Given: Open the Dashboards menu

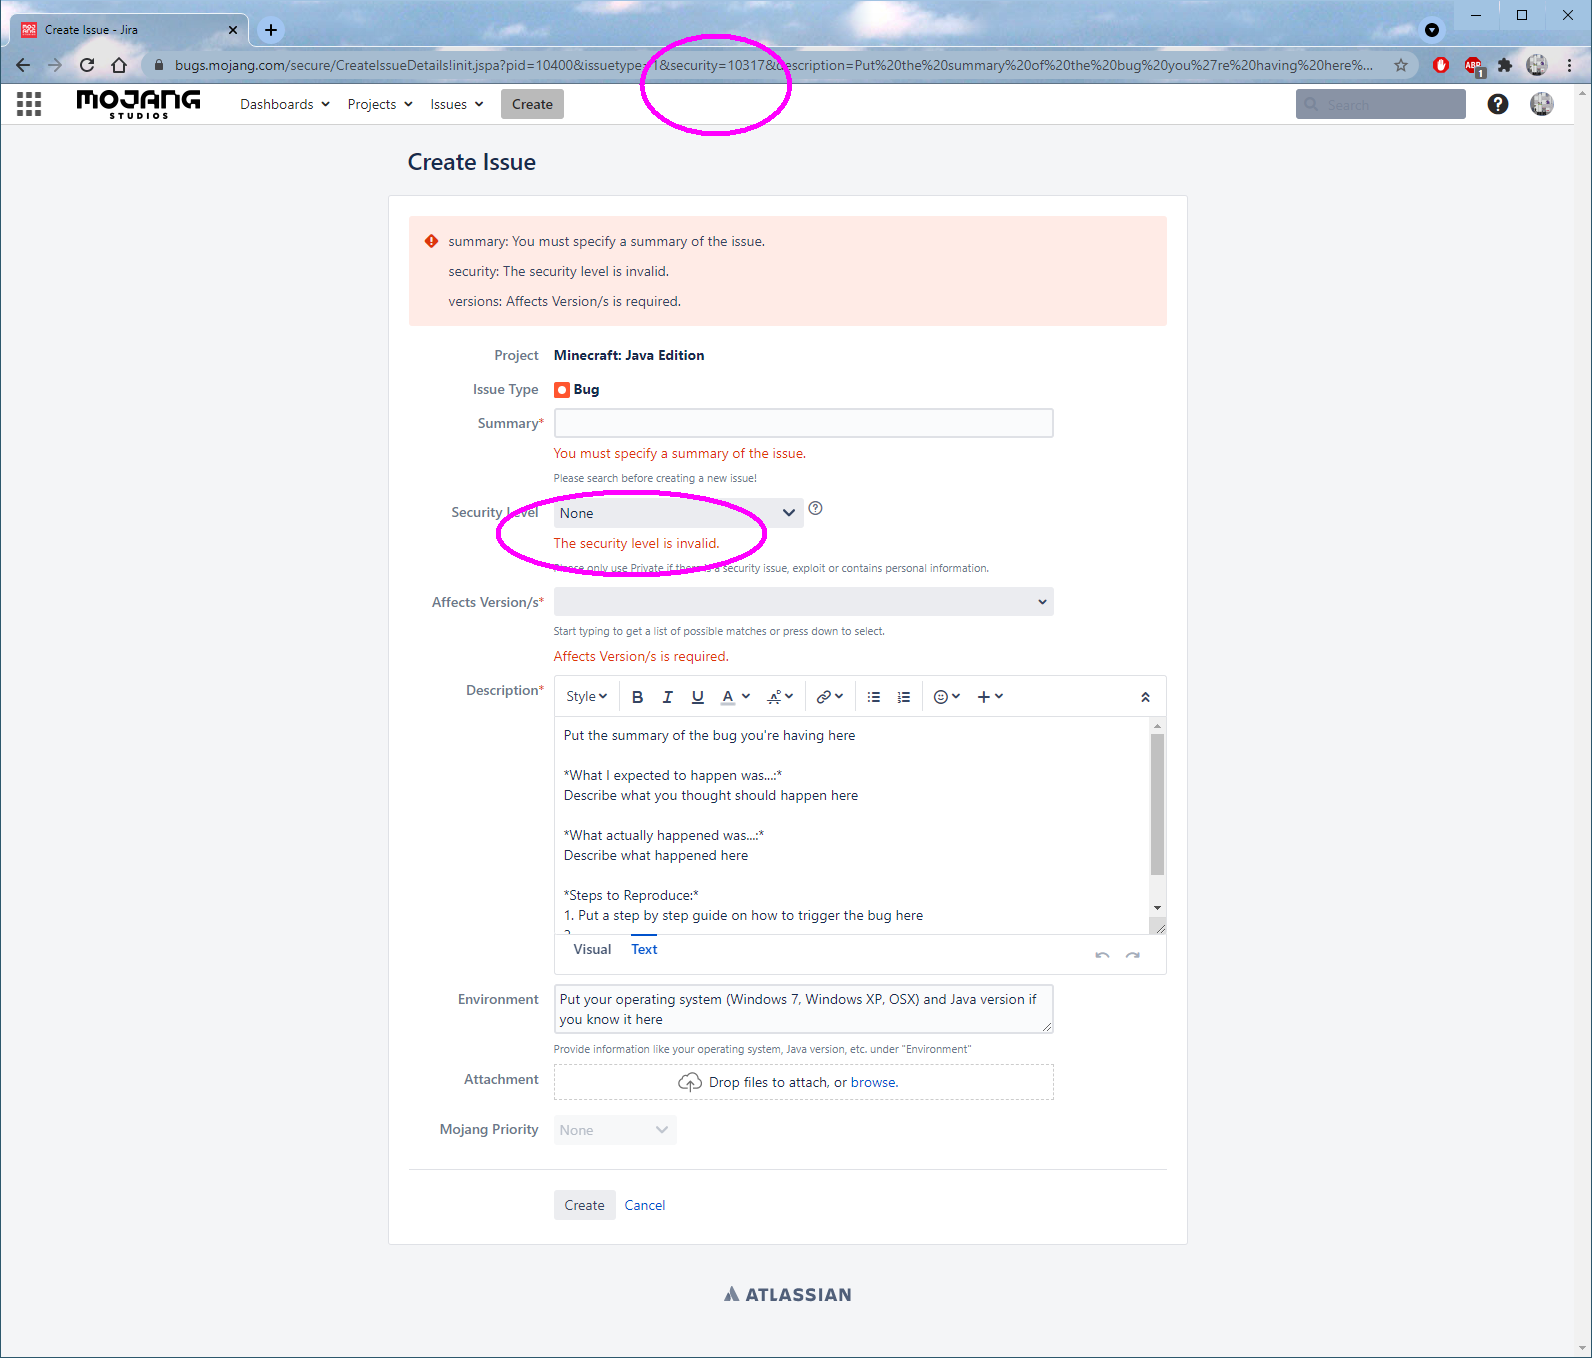Looking at the screenshot, I should point(285,104).
